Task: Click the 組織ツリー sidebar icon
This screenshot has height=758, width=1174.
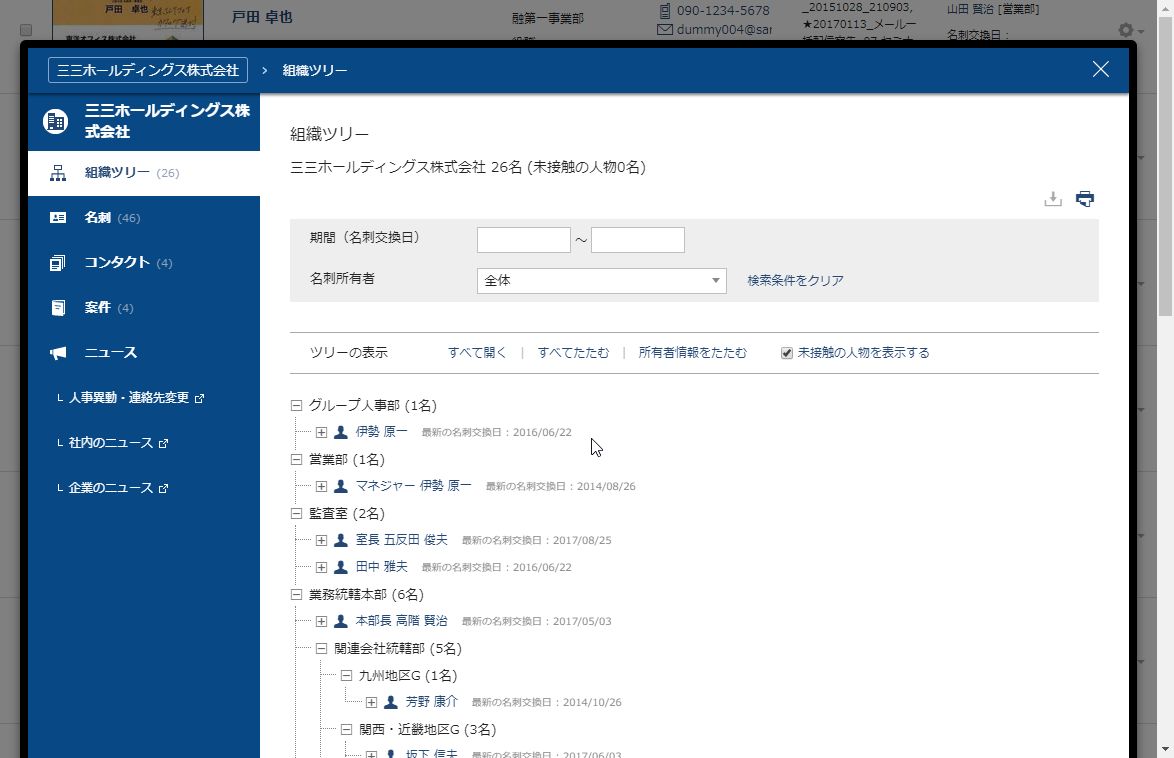Action: (x=58, y=173)
